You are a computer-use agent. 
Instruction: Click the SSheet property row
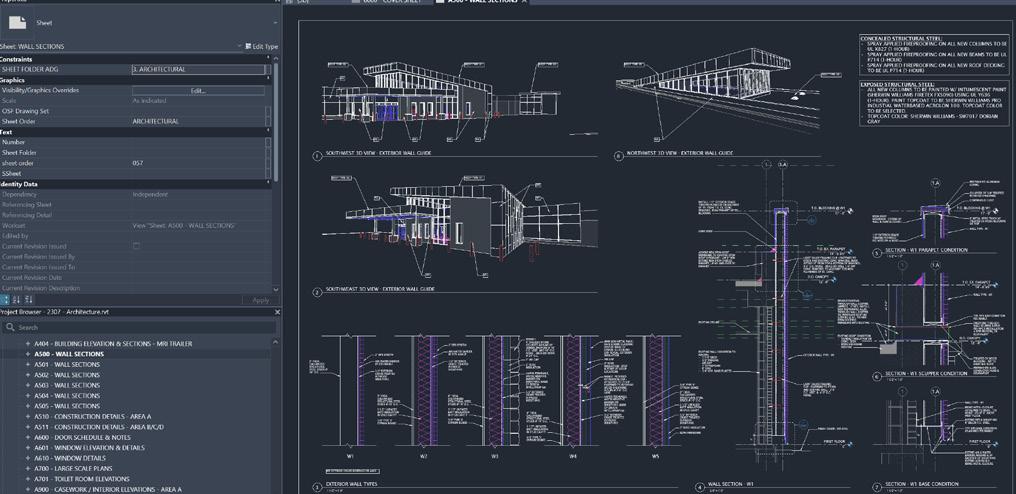click(x=135, y=173)
